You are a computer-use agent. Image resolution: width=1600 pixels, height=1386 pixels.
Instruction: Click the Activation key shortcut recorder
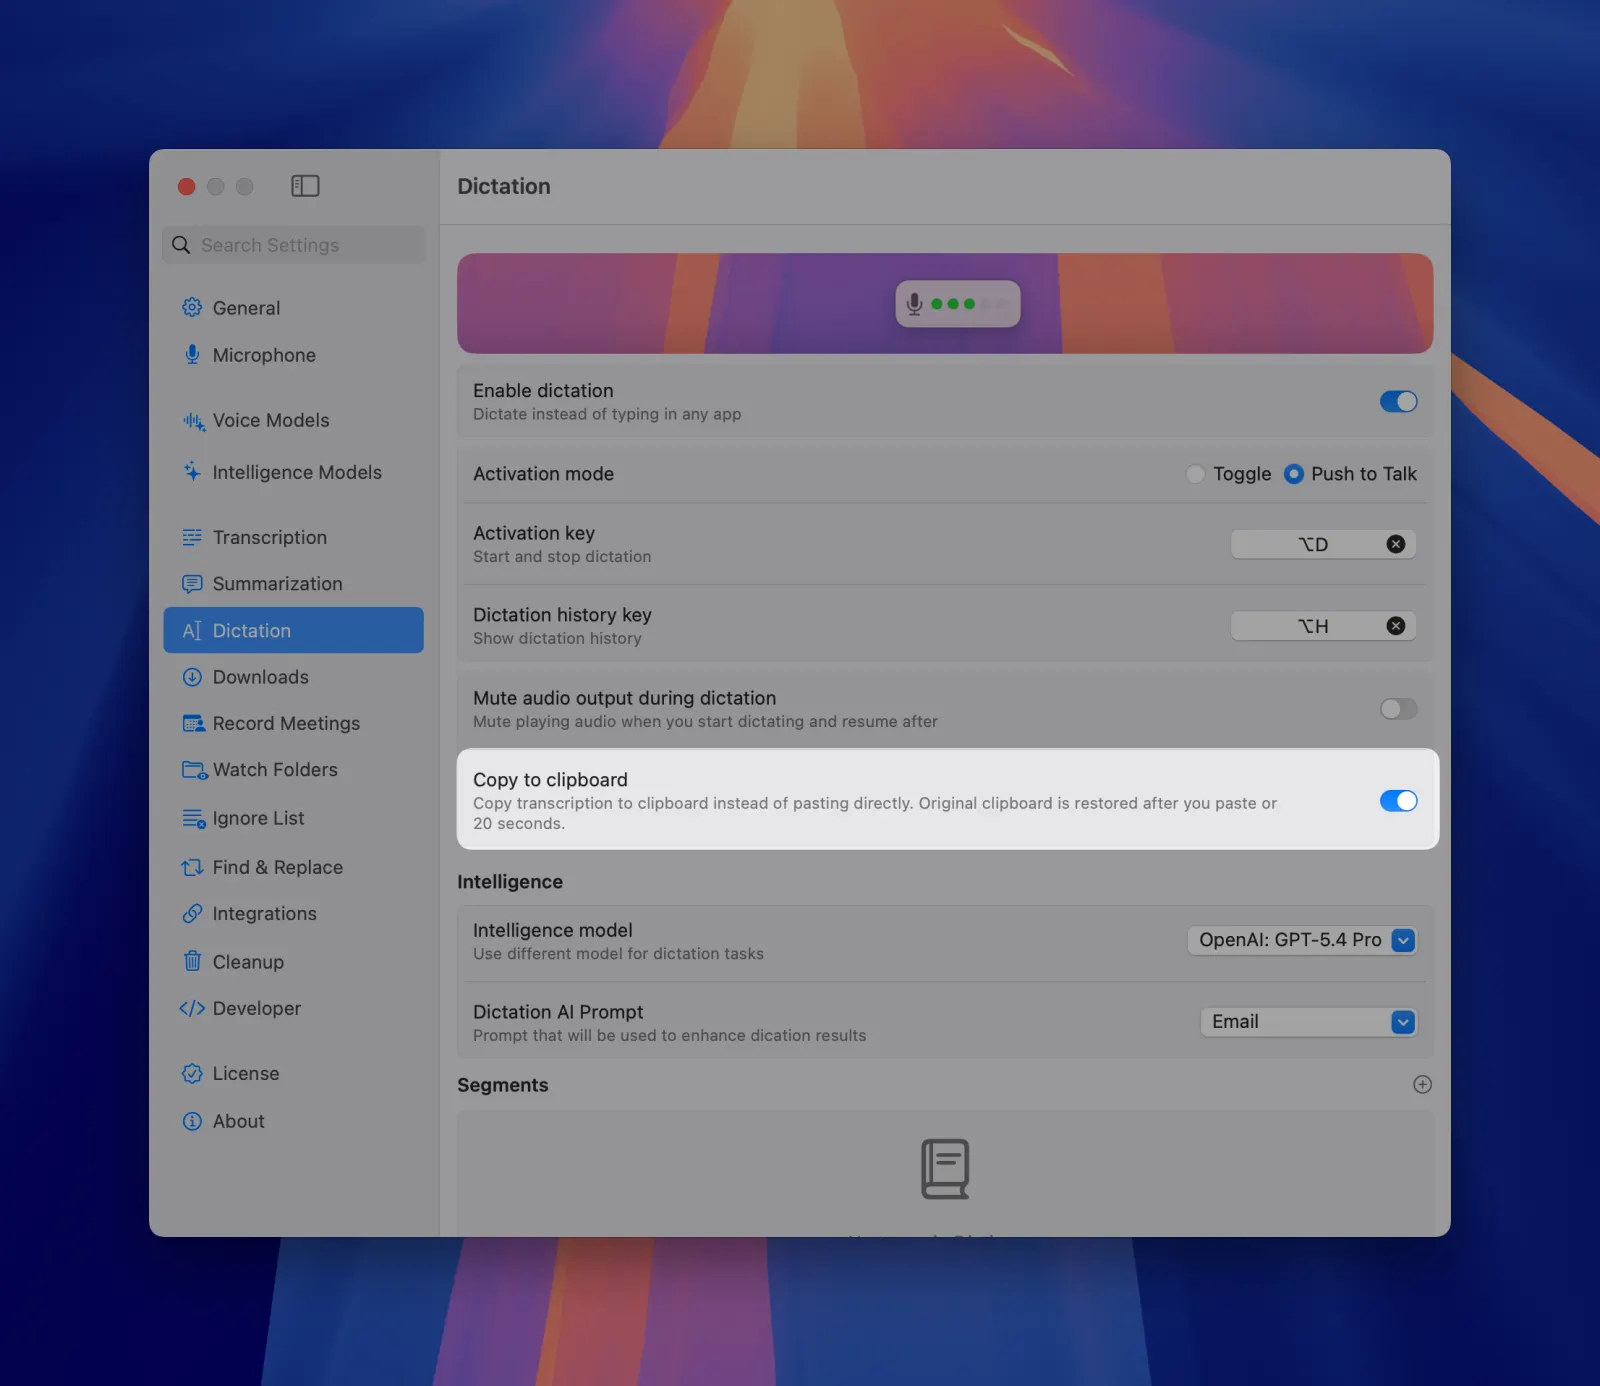[1323, 544]
